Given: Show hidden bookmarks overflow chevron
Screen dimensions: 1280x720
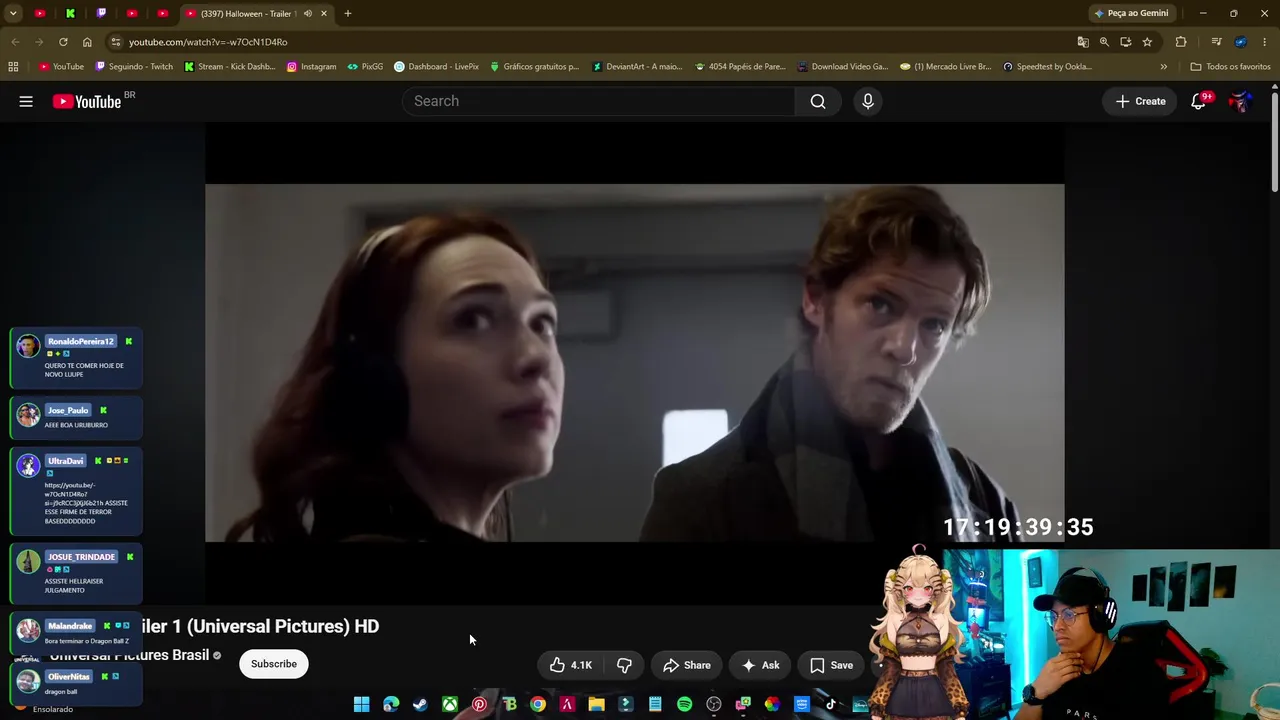Looking at the screenshot, I should (x=1163, y=67).
